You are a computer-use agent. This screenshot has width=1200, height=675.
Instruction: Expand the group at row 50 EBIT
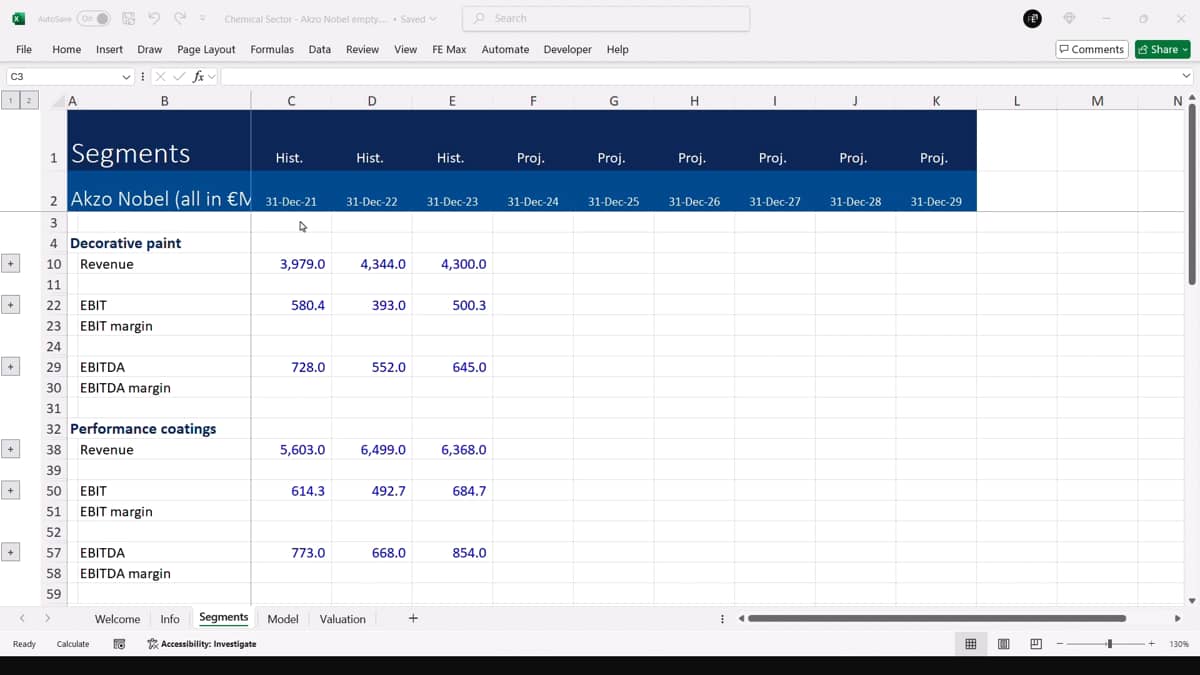pos(11,491)
